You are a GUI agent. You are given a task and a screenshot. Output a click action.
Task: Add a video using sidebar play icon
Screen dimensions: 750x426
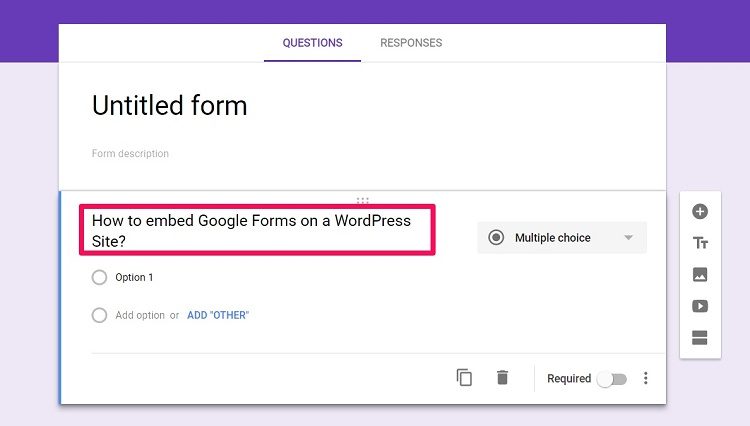(700, 306)
